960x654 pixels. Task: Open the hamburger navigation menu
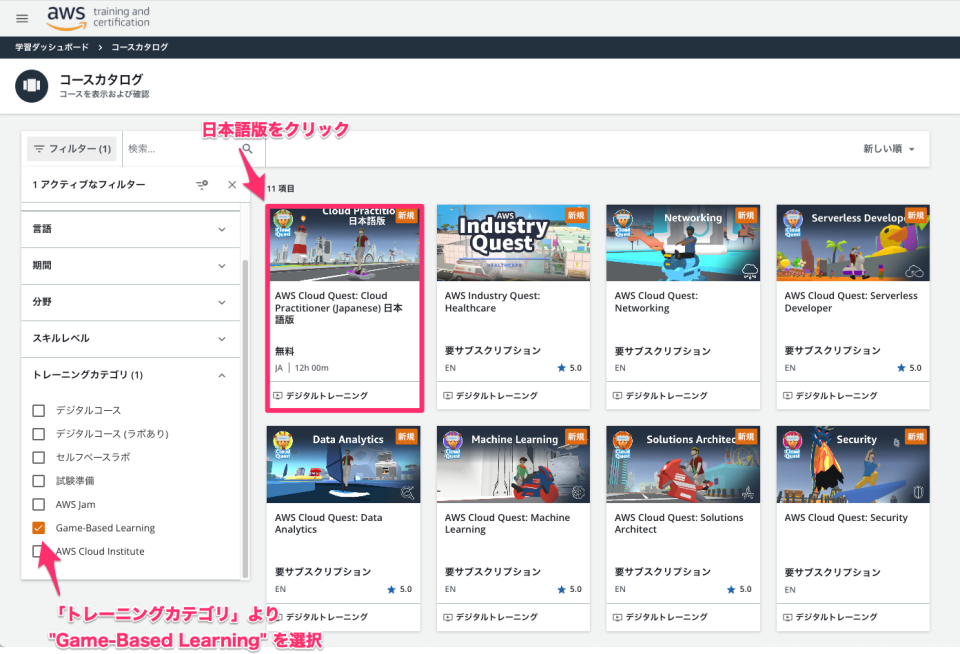tap(22, 18)
